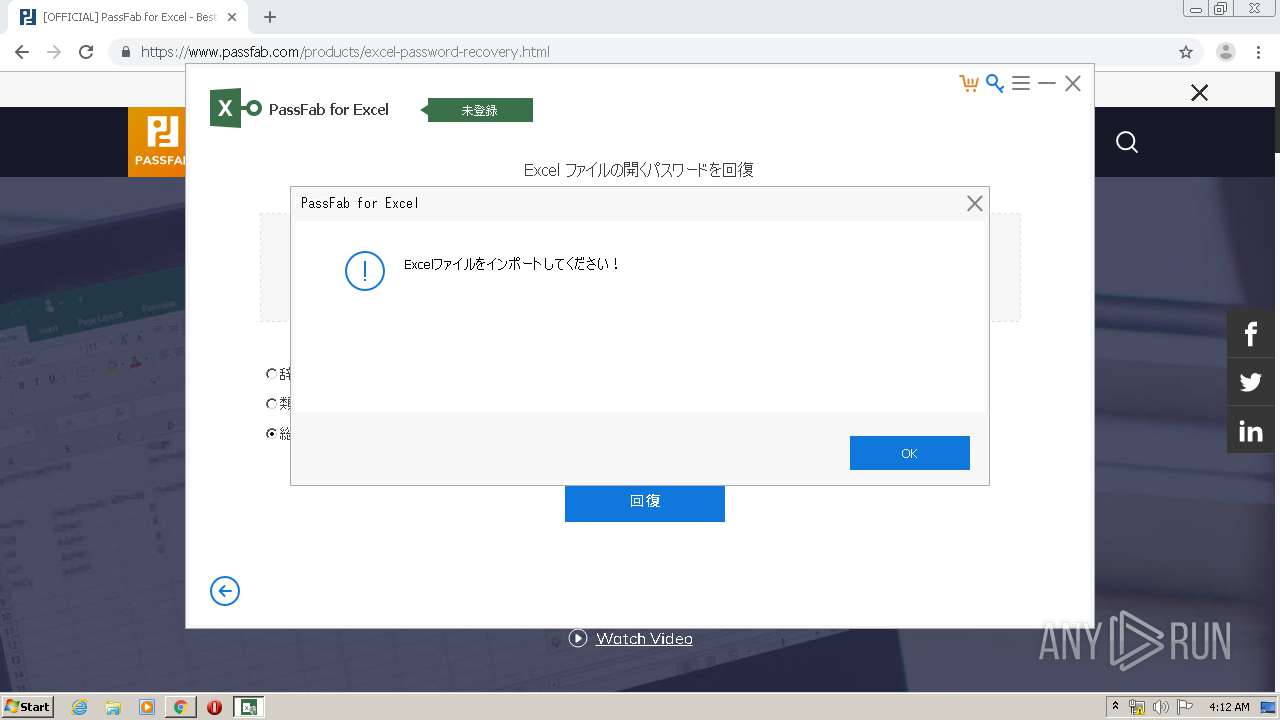Open the shopping cart purchase icon
This screenshot has height=720, width=1280.
968,84
